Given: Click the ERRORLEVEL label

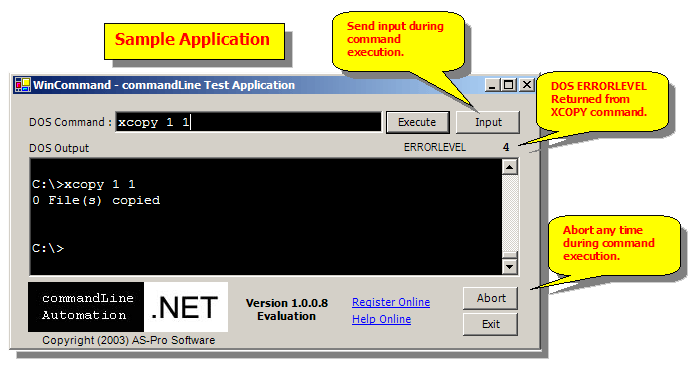Looking at the screenshot, I should (435, 147).
